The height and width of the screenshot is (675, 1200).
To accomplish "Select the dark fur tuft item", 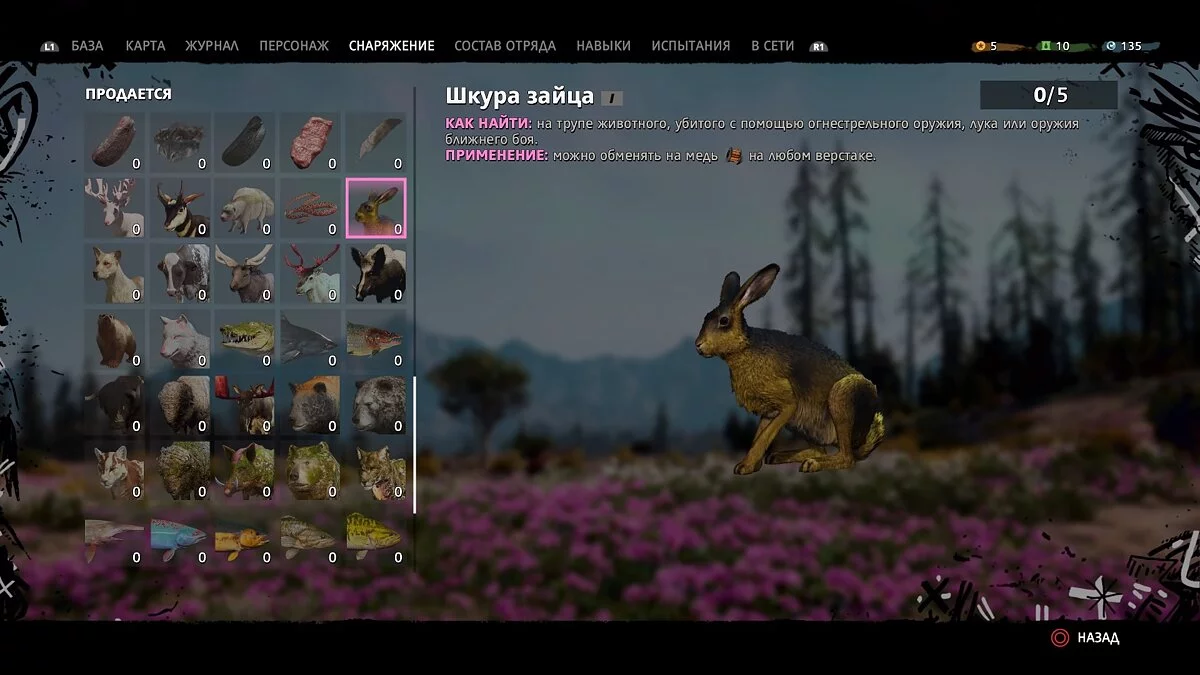I will (180, 142).
